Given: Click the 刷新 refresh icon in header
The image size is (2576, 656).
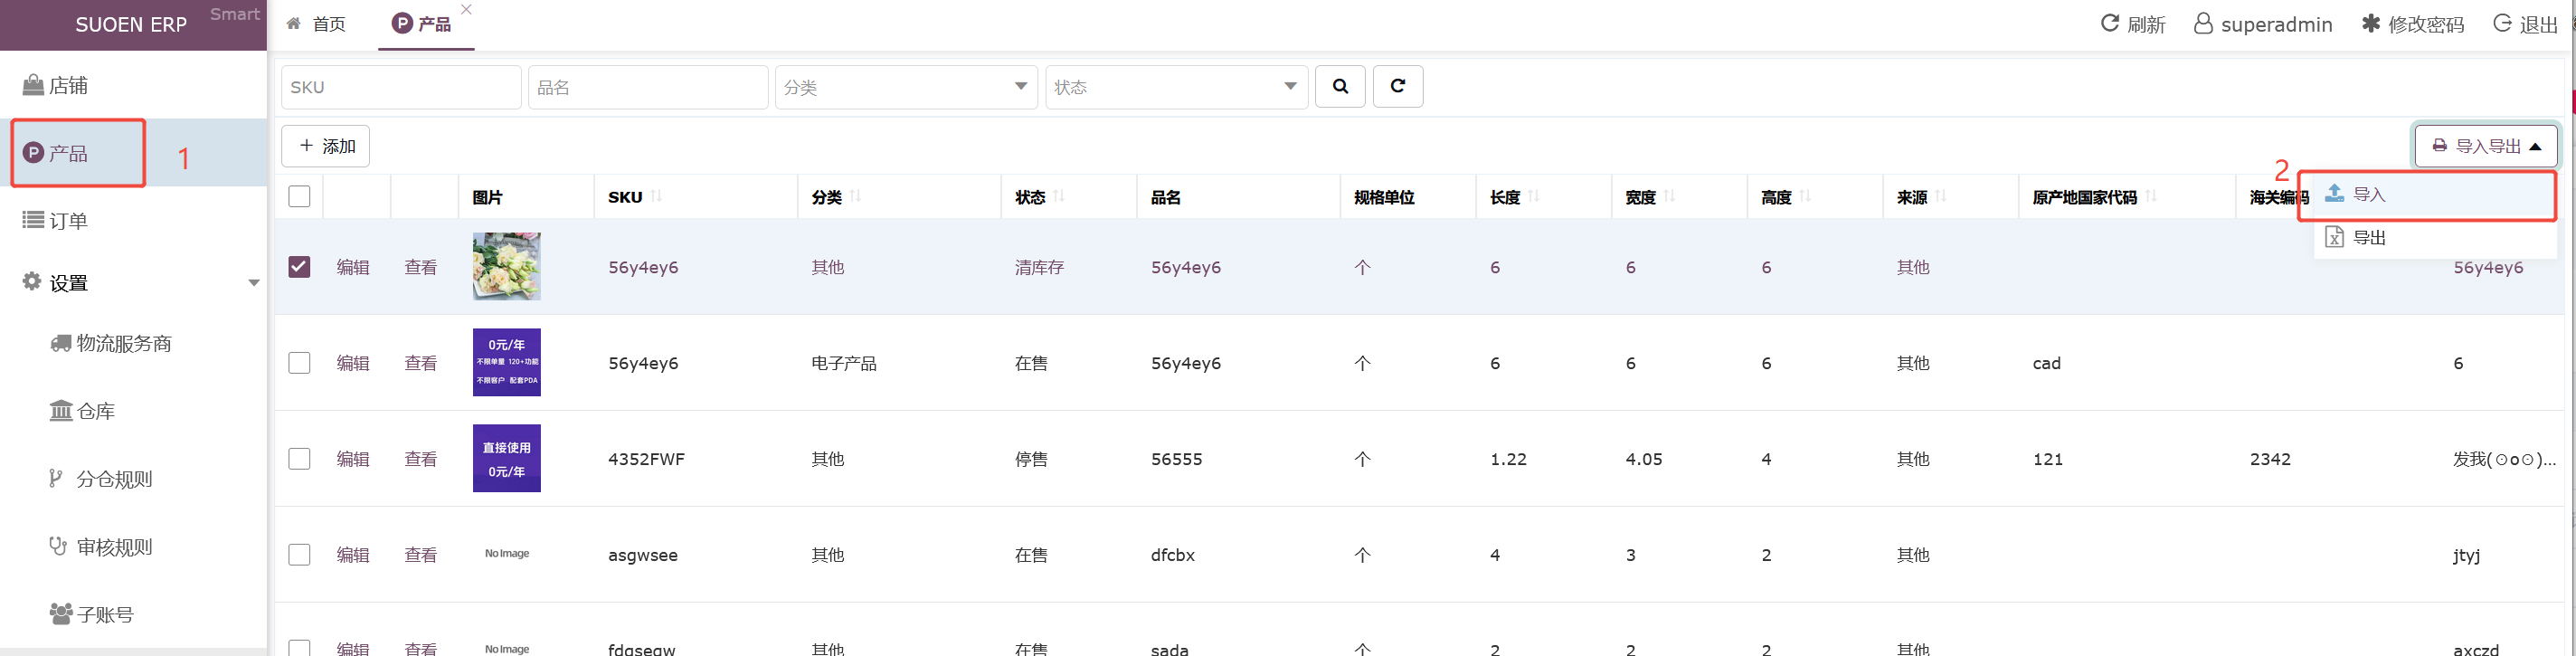Looking at the screenshot, I should tap(2109, 23).
